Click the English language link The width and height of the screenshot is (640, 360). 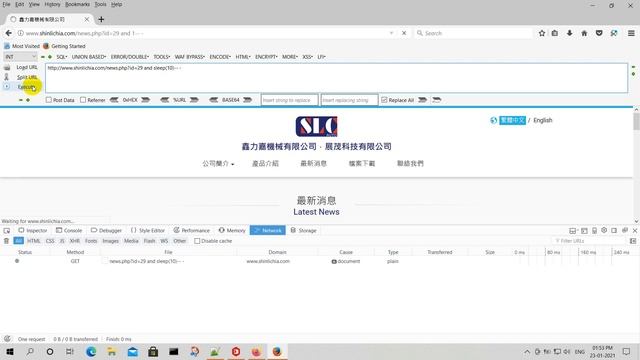point(542,120)
